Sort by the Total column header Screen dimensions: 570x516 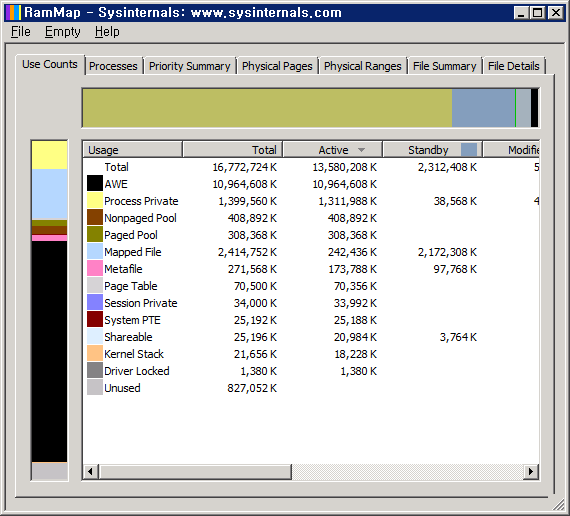point(233,149)
